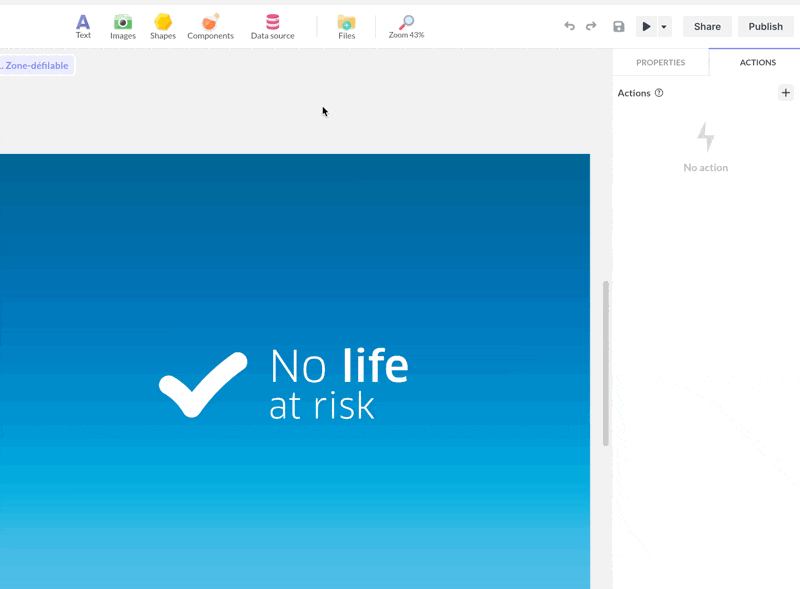Redo the last change

pos(592,26)
